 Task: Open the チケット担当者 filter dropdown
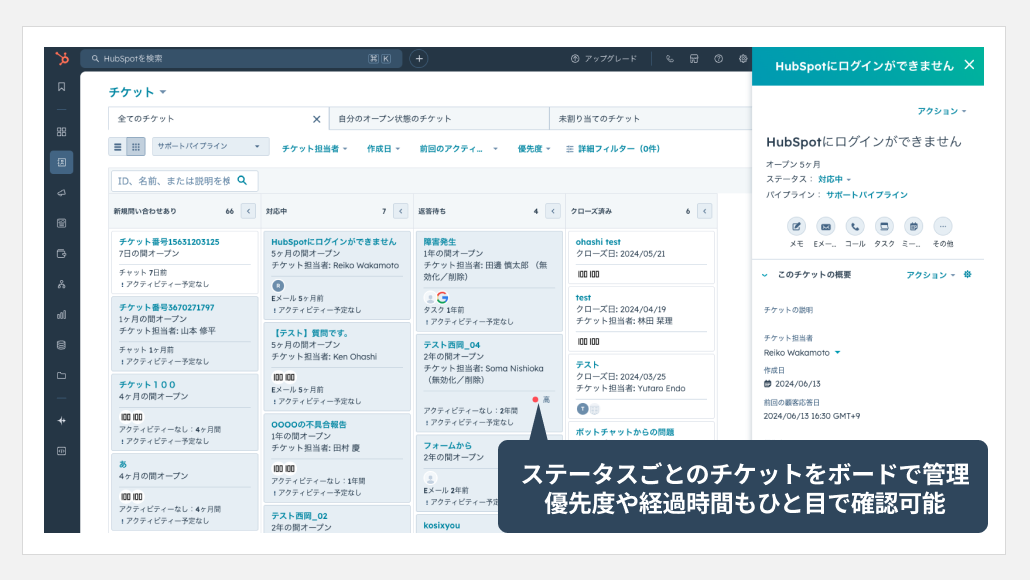(x=315, y=149)
